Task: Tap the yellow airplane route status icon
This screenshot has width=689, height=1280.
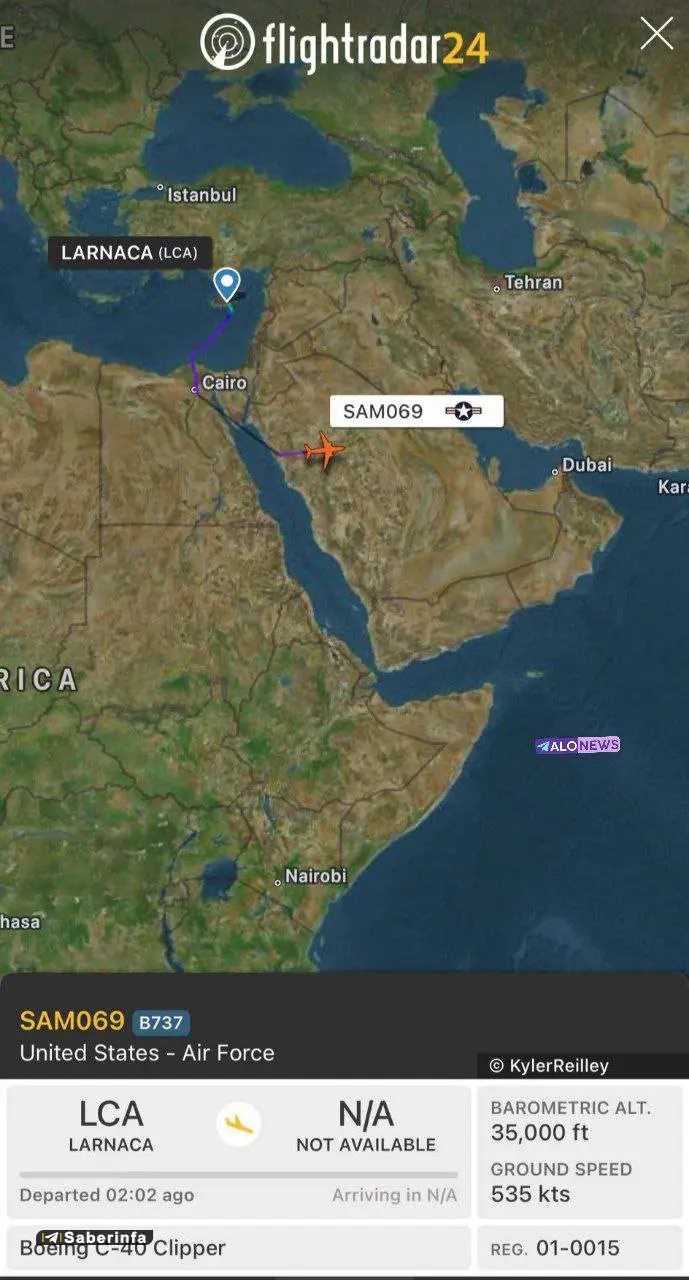Action: tap(239, 1125)
